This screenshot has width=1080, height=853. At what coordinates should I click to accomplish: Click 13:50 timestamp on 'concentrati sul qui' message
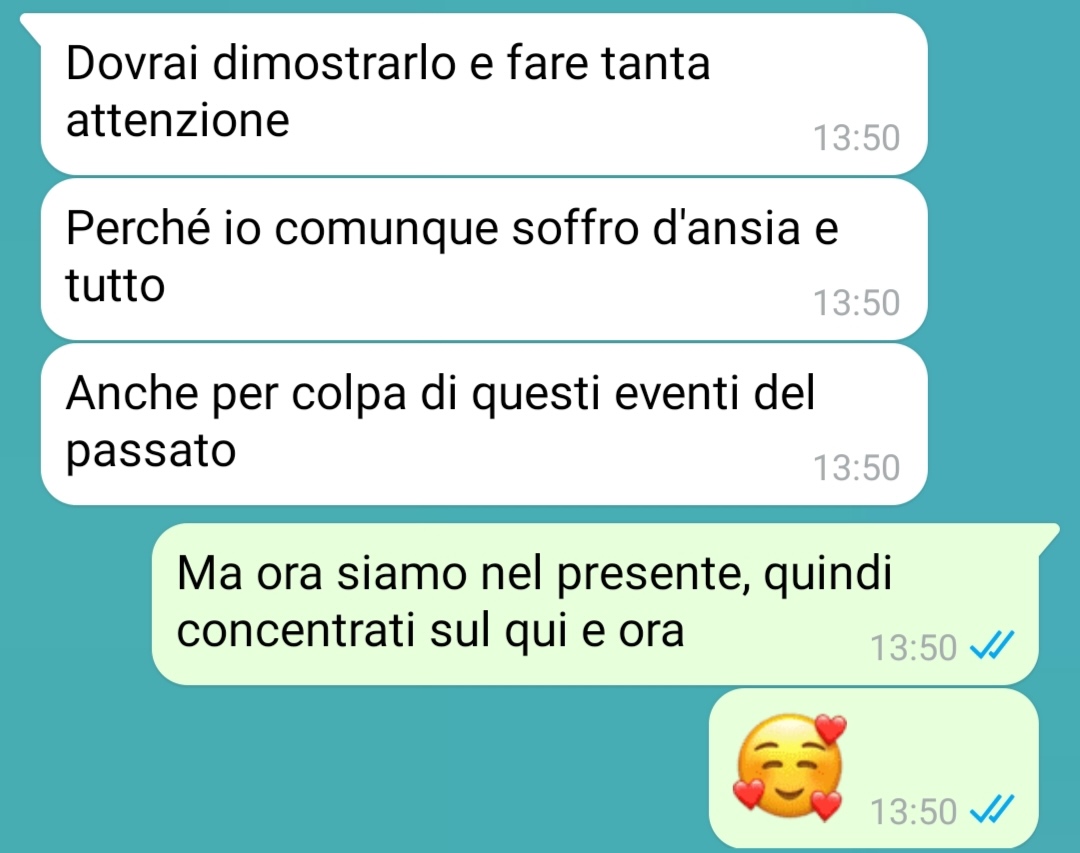[x=913, y=648]
